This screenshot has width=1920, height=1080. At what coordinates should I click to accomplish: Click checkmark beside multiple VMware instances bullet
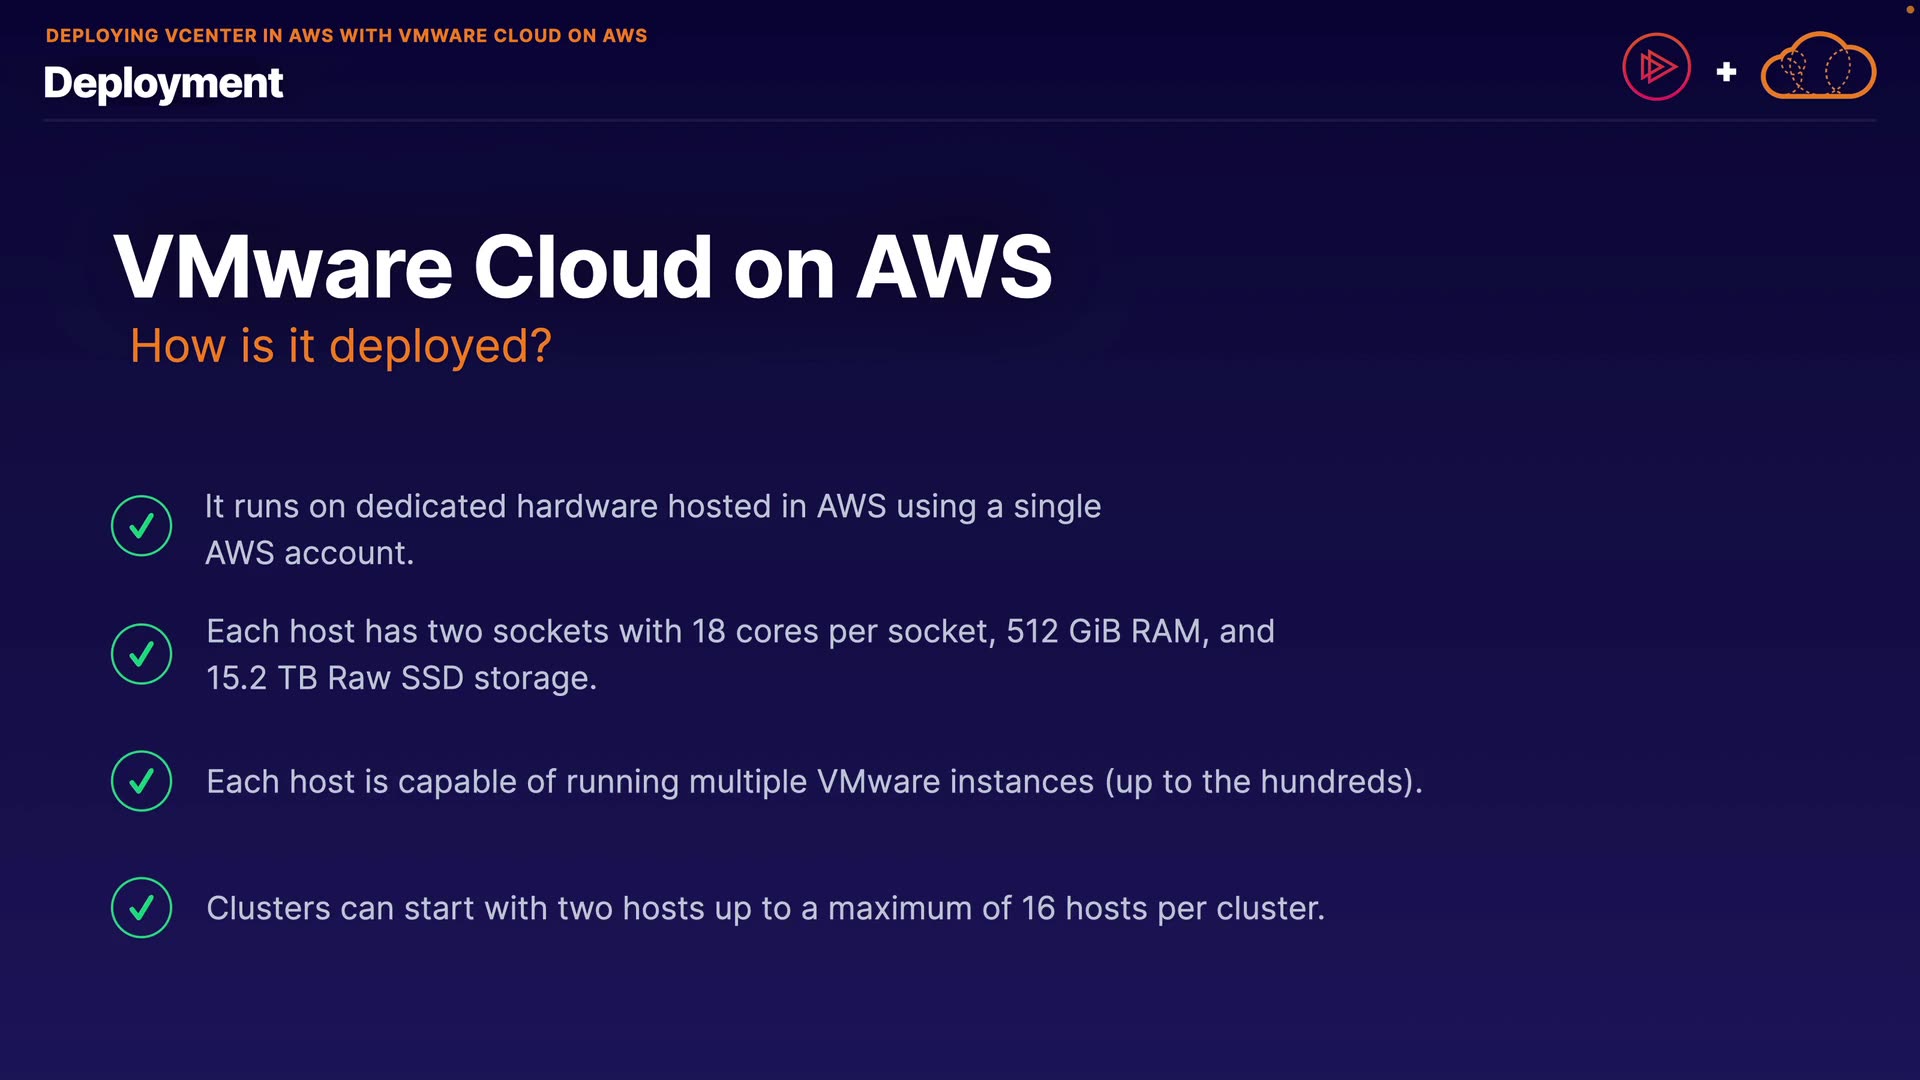[141, 781]
